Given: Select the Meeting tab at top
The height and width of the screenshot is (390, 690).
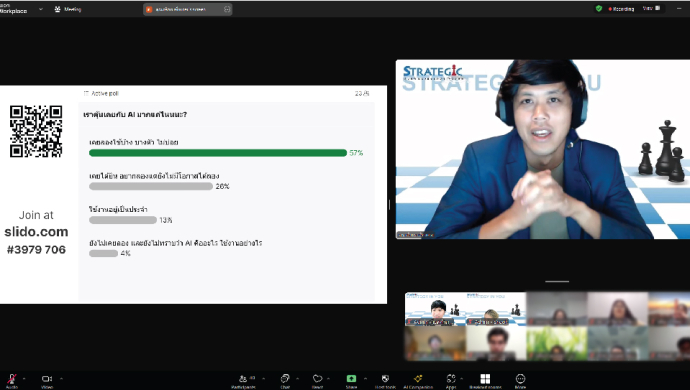Looking at the screenshot, I should [x=68, y=9].
